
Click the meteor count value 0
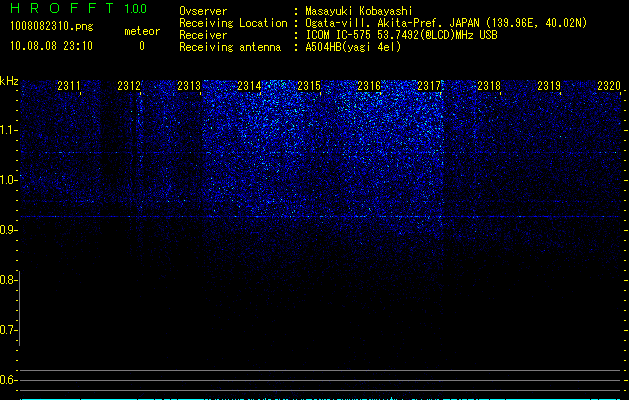click(142, 46)
